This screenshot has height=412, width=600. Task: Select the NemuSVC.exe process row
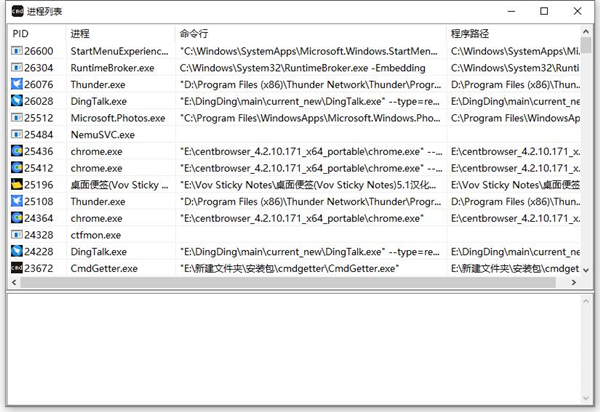click(102, 134)
